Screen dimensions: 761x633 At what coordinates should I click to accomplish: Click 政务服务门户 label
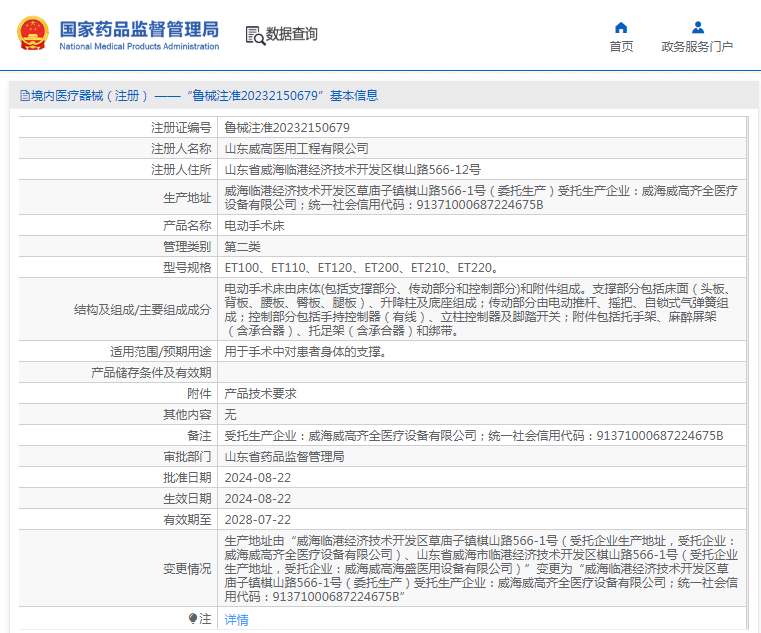pyautogui.click(x=697, y=47)
